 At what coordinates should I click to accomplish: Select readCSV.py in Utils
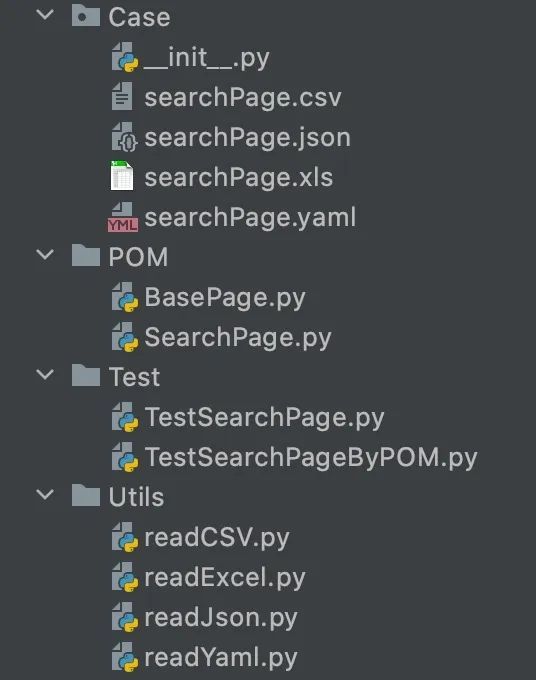click(216, 538)
